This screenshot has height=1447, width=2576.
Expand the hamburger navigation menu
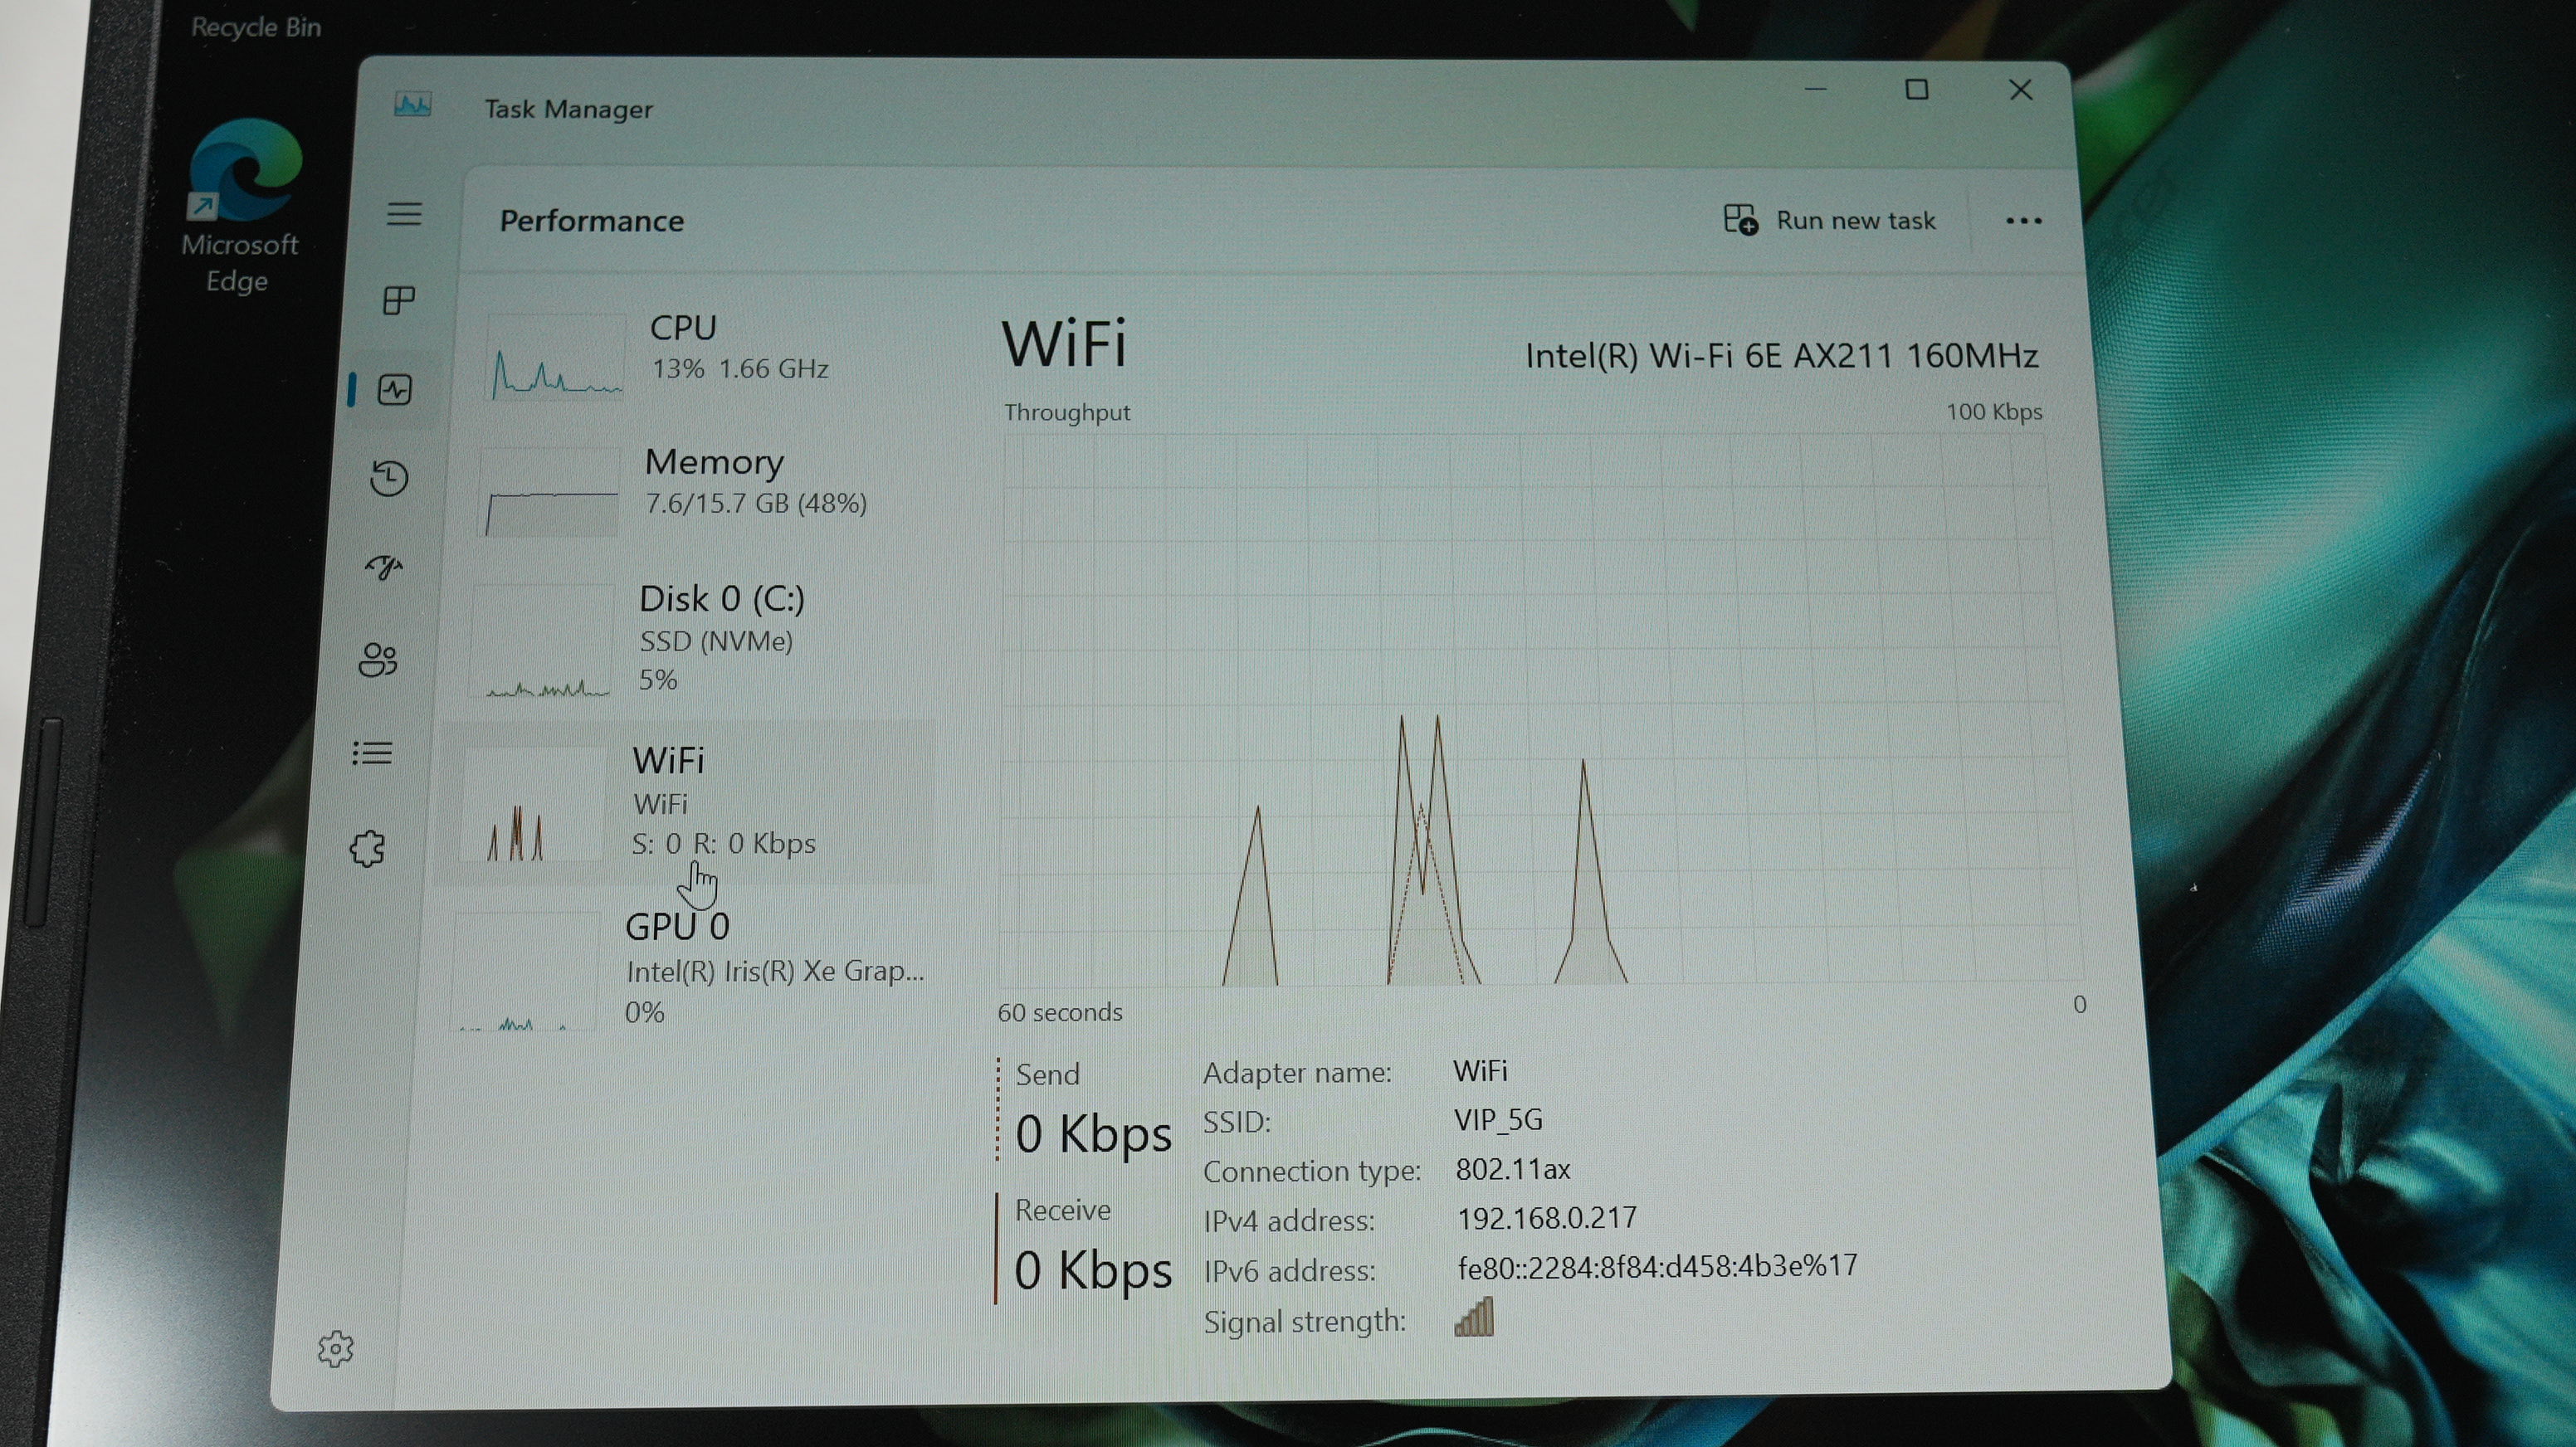tap(404, 214)
